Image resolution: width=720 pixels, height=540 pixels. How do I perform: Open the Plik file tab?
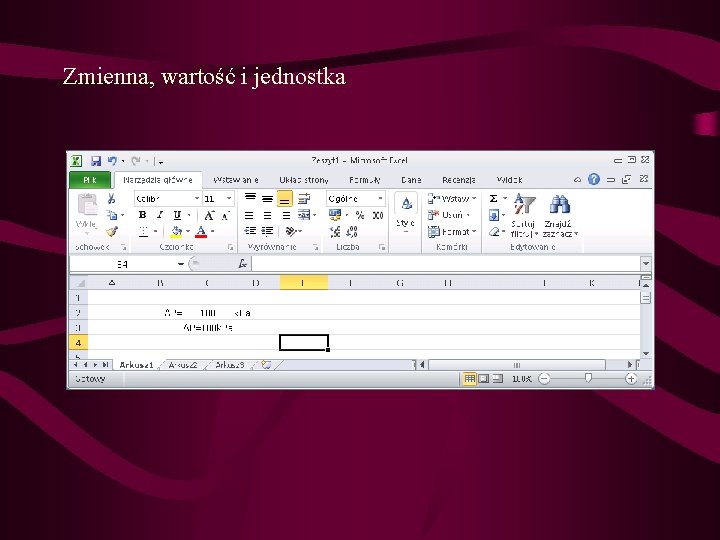pos(90,180)
